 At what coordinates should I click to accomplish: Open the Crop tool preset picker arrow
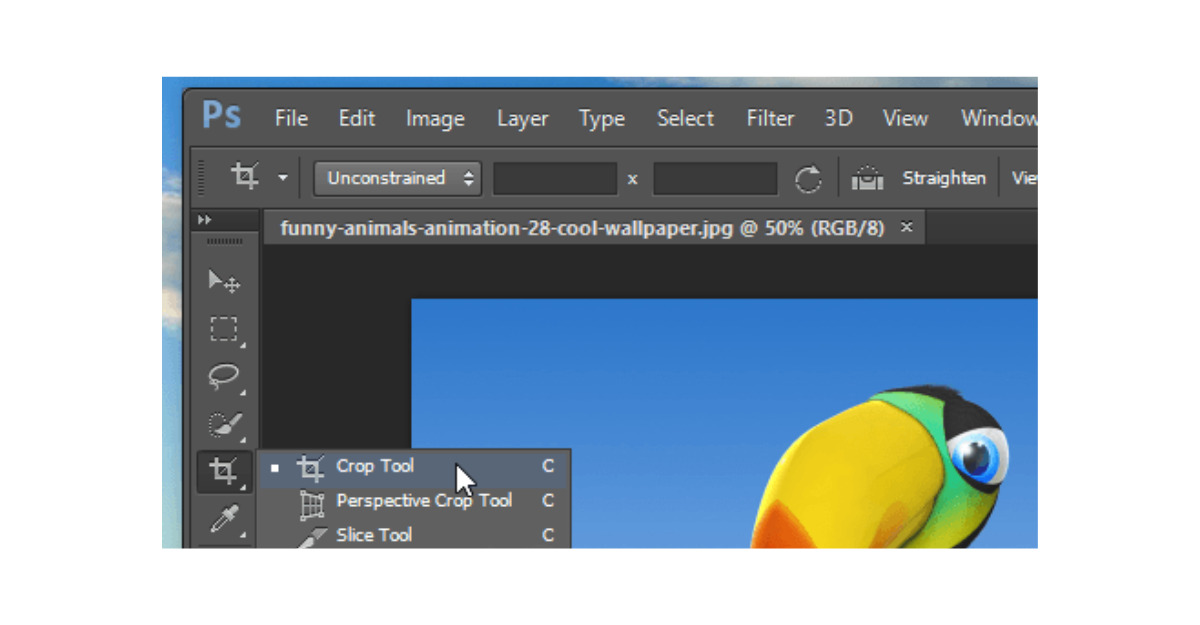(283, 179)
